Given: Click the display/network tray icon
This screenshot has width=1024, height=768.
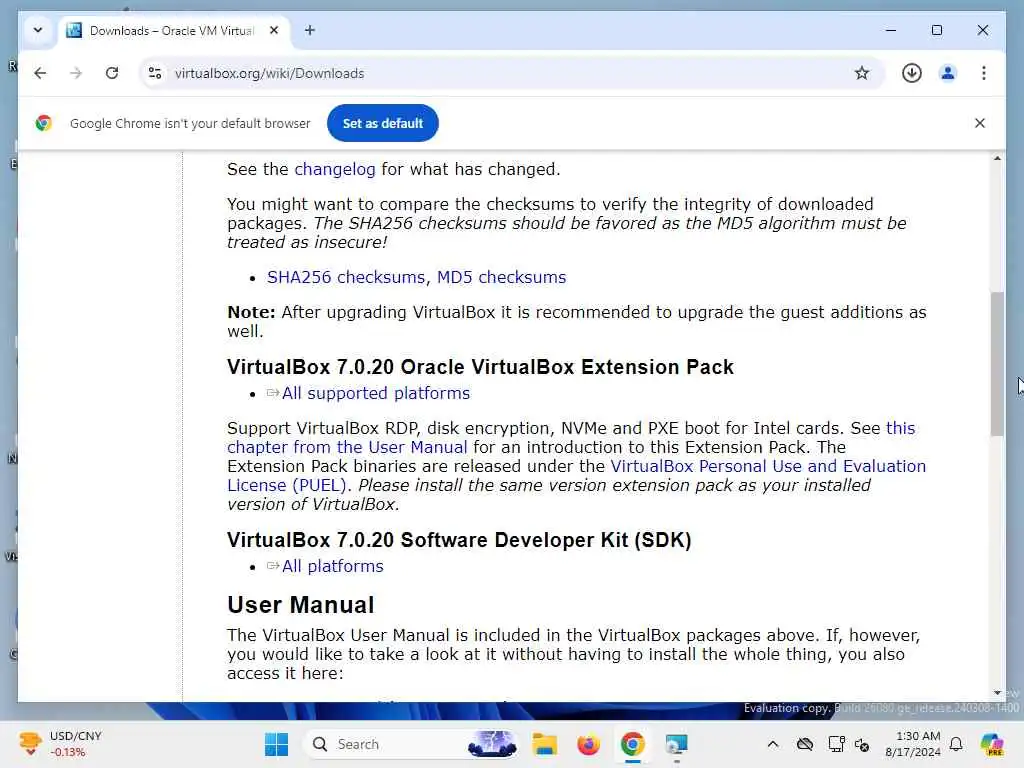Looking at the screenshot, I should [836, 744].
